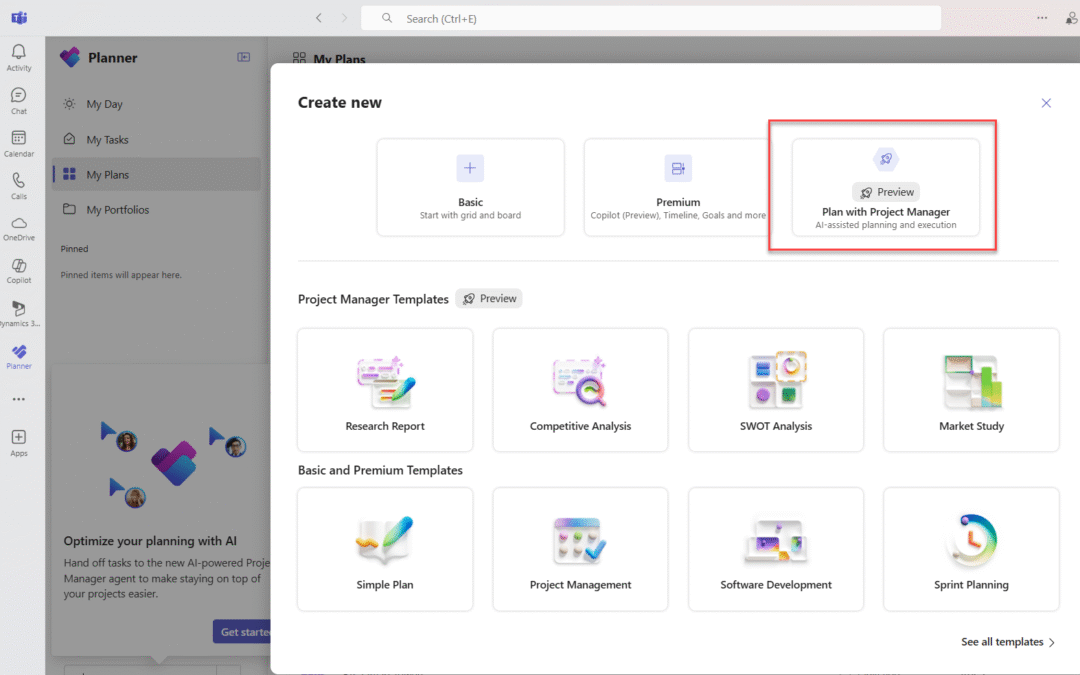This screenshot has height=675, width=1080.
Task: Open My Tasks in Planner
Action: [x=157, y=139]
